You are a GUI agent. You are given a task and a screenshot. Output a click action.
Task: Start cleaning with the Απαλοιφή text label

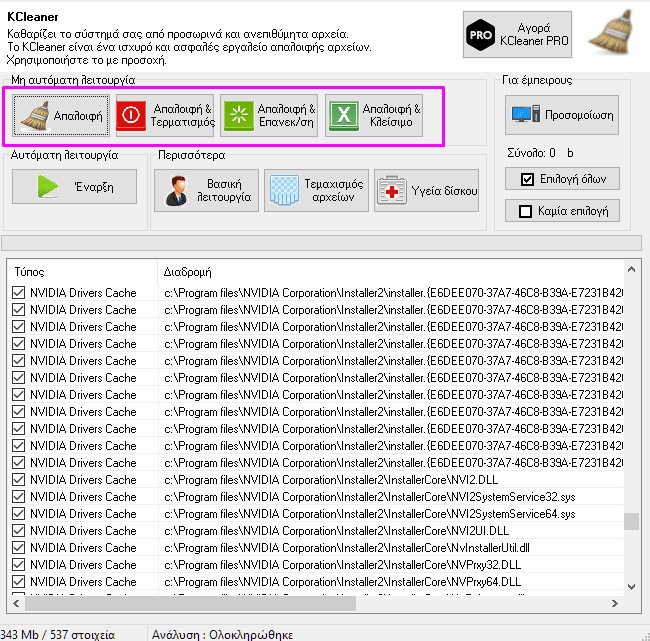pos(78,116)
